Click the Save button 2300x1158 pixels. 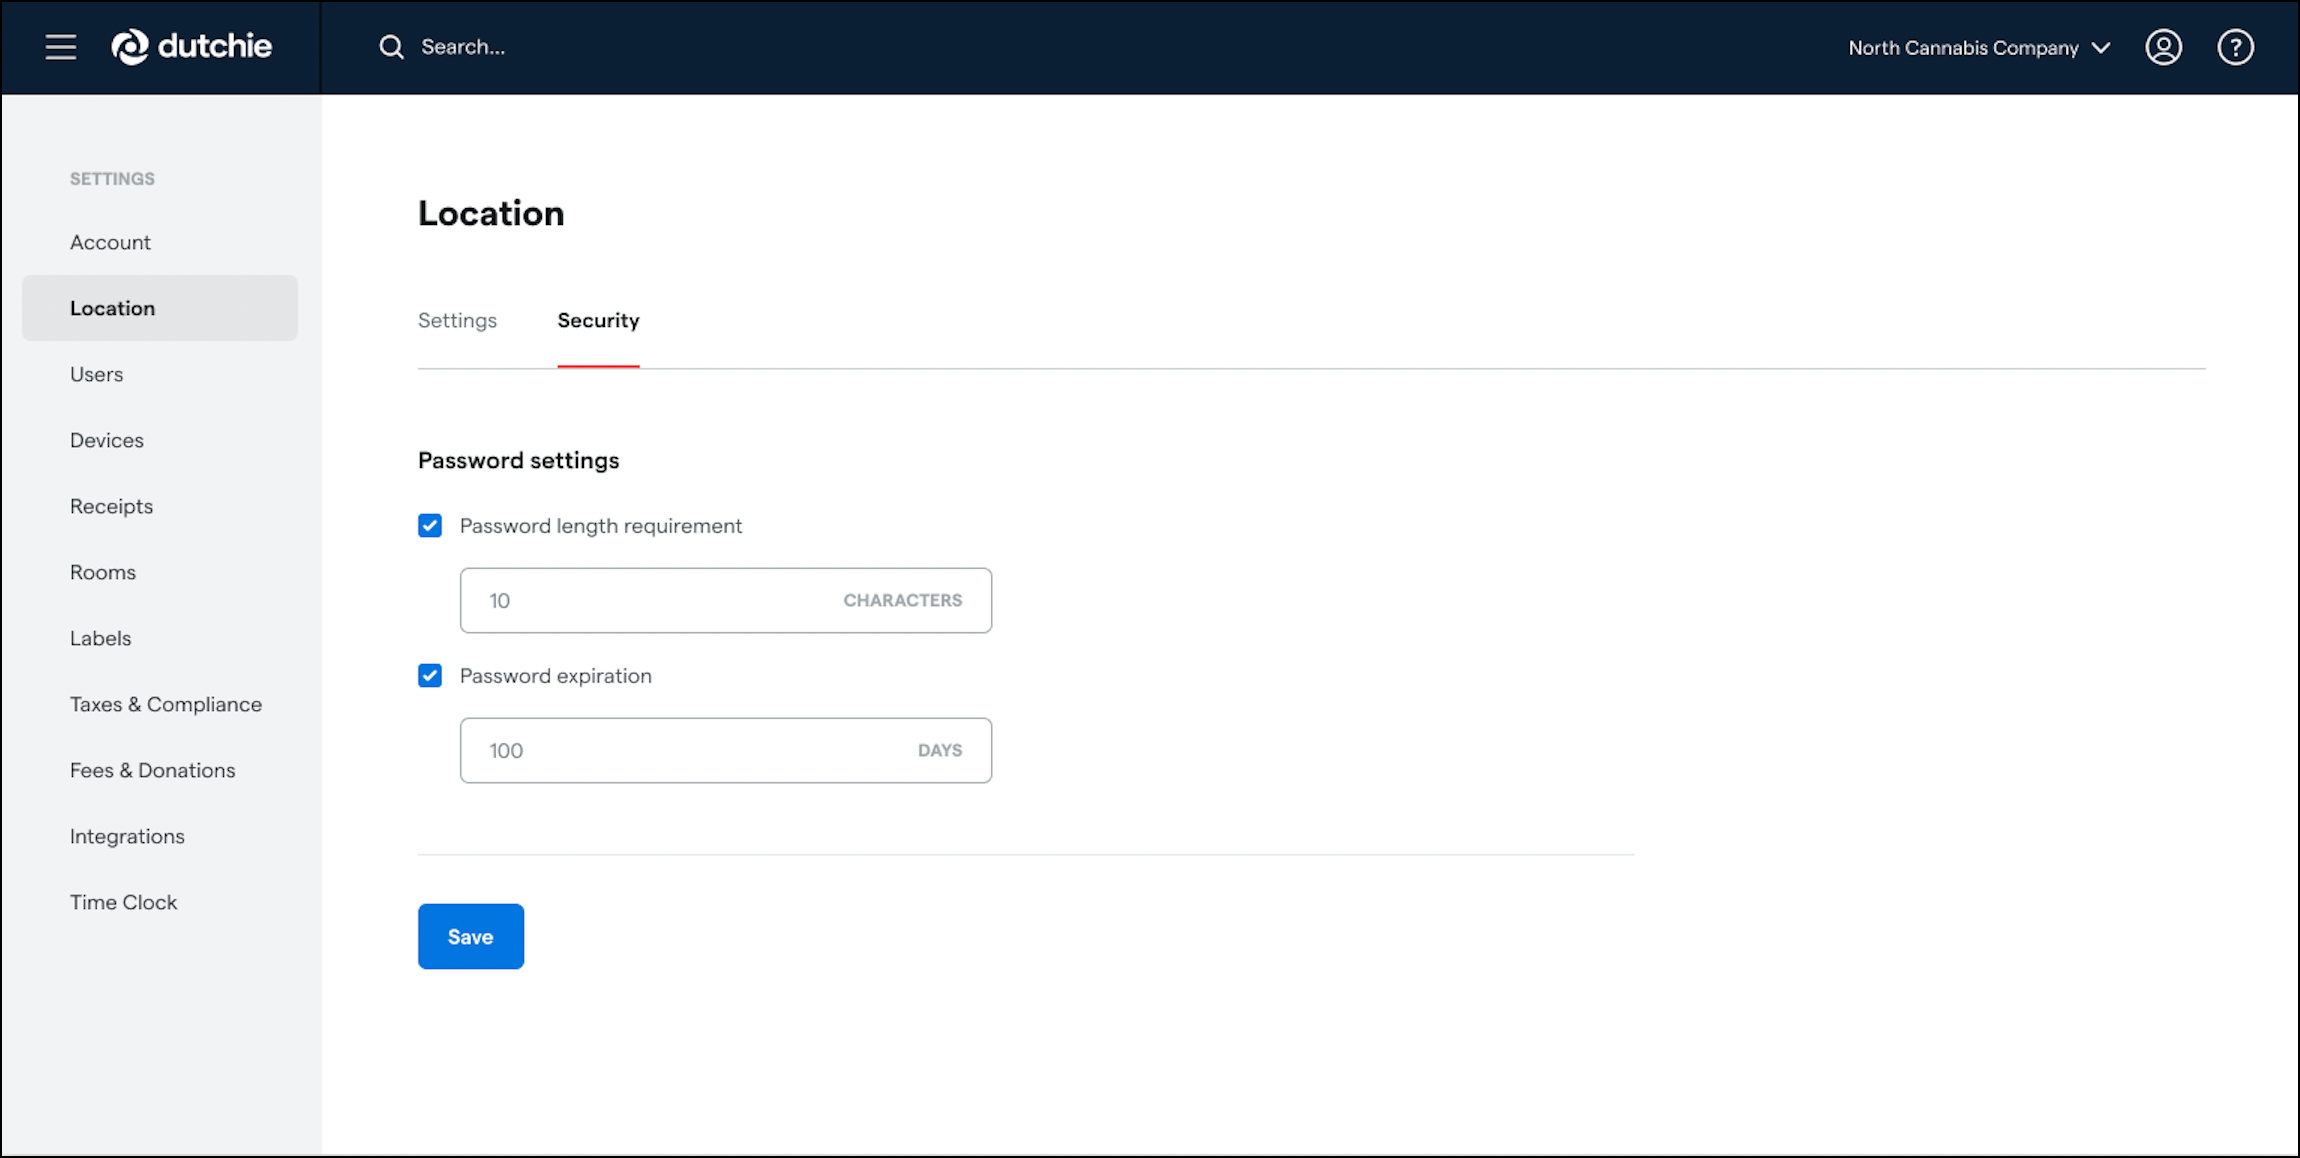[470, 936]
